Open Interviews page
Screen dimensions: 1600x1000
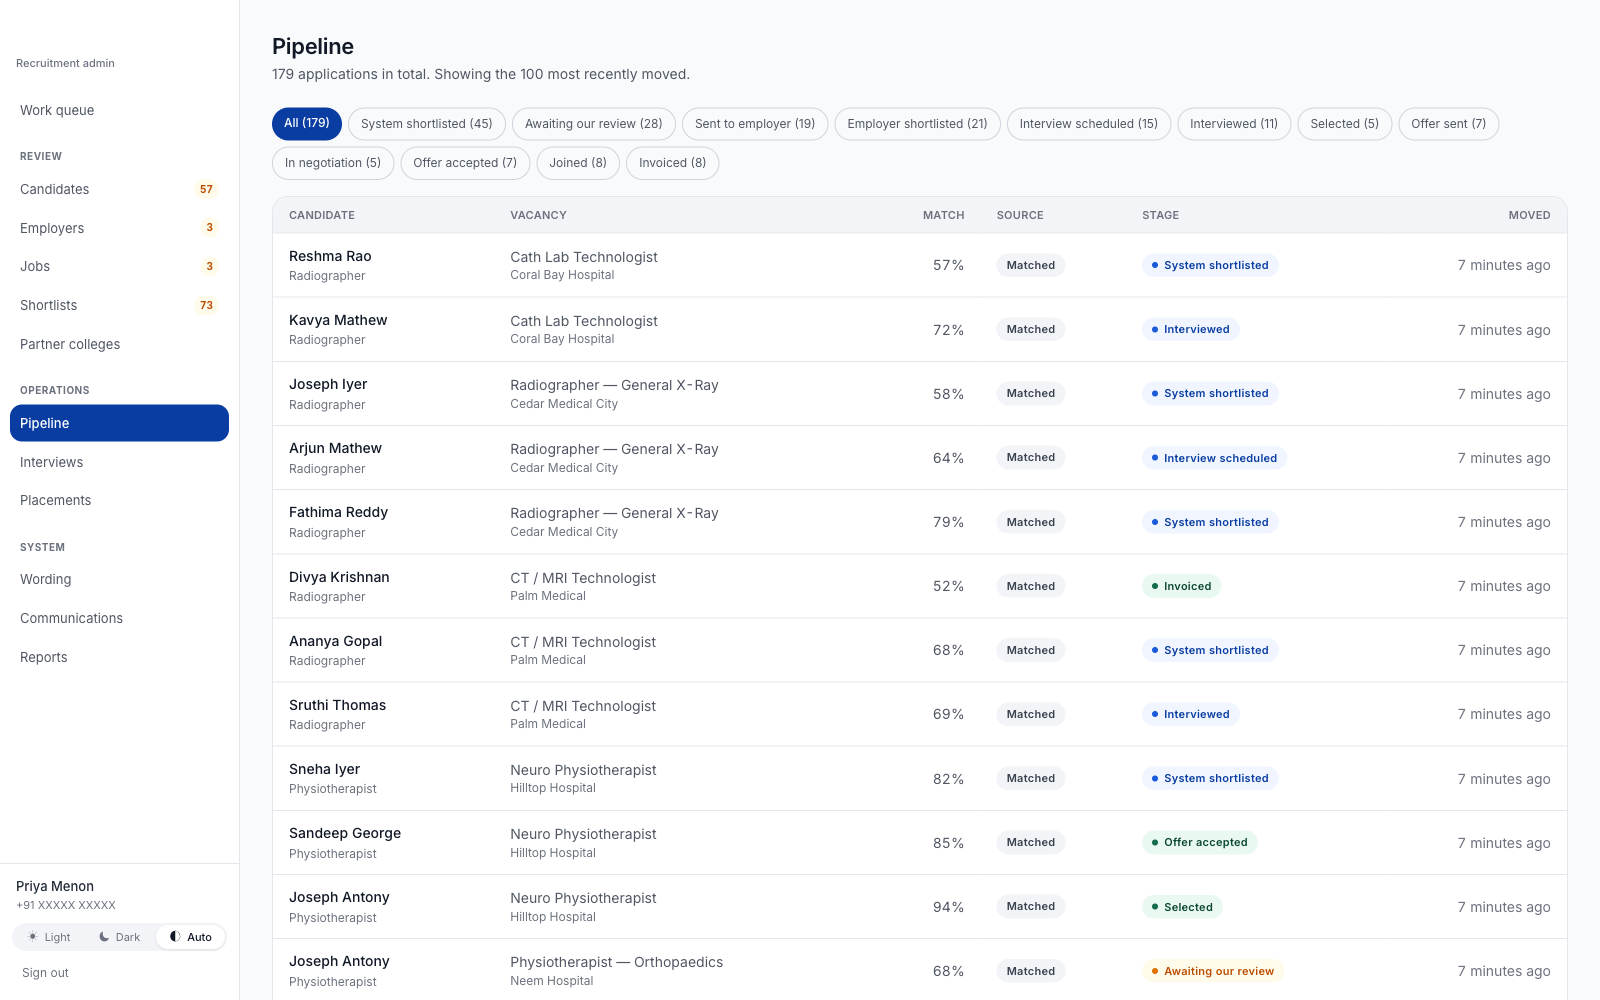click(x=120, y=462)
